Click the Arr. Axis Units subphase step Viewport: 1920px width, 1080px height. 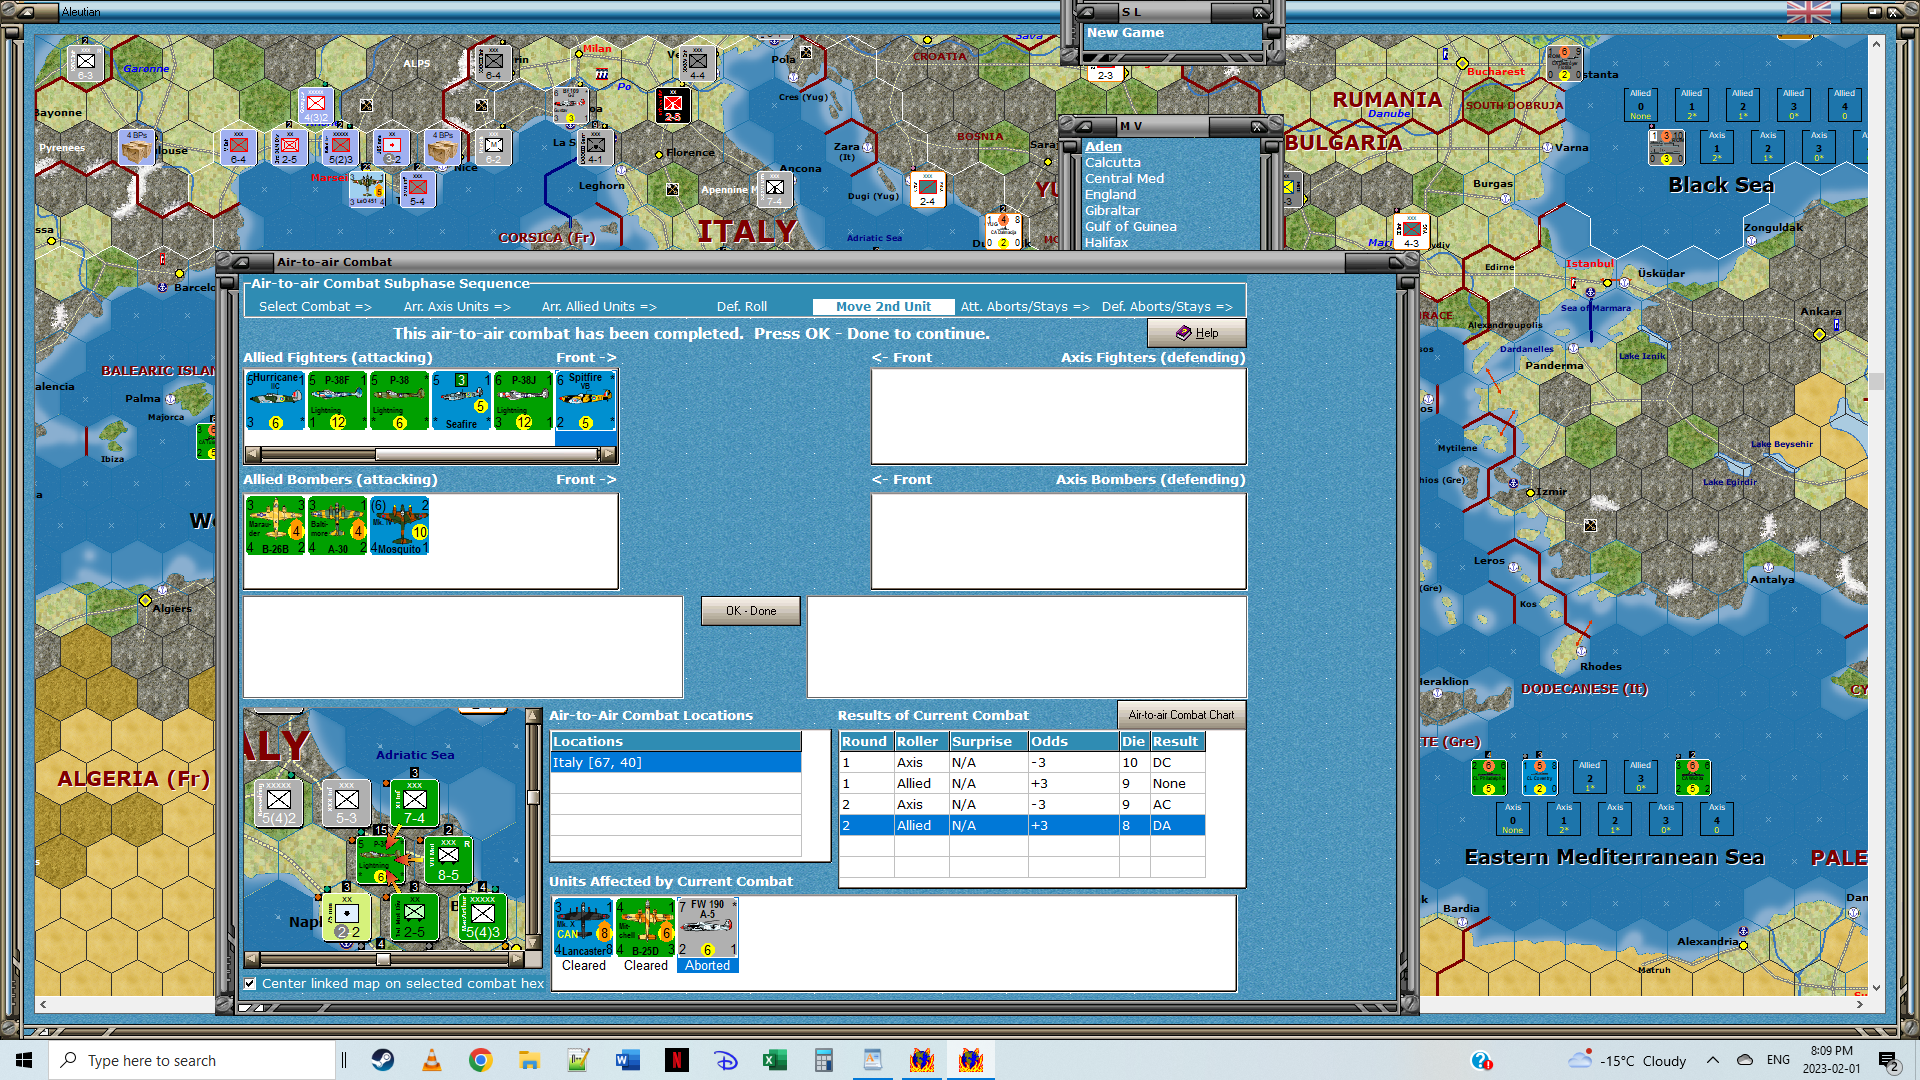coord(457,307)
